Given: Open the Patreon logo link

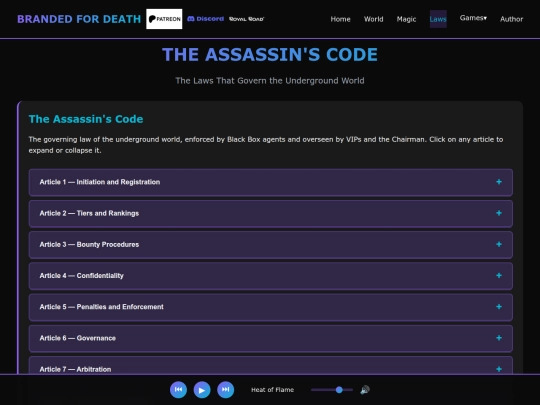Looking at the screenshot, I should pos(164,19).
